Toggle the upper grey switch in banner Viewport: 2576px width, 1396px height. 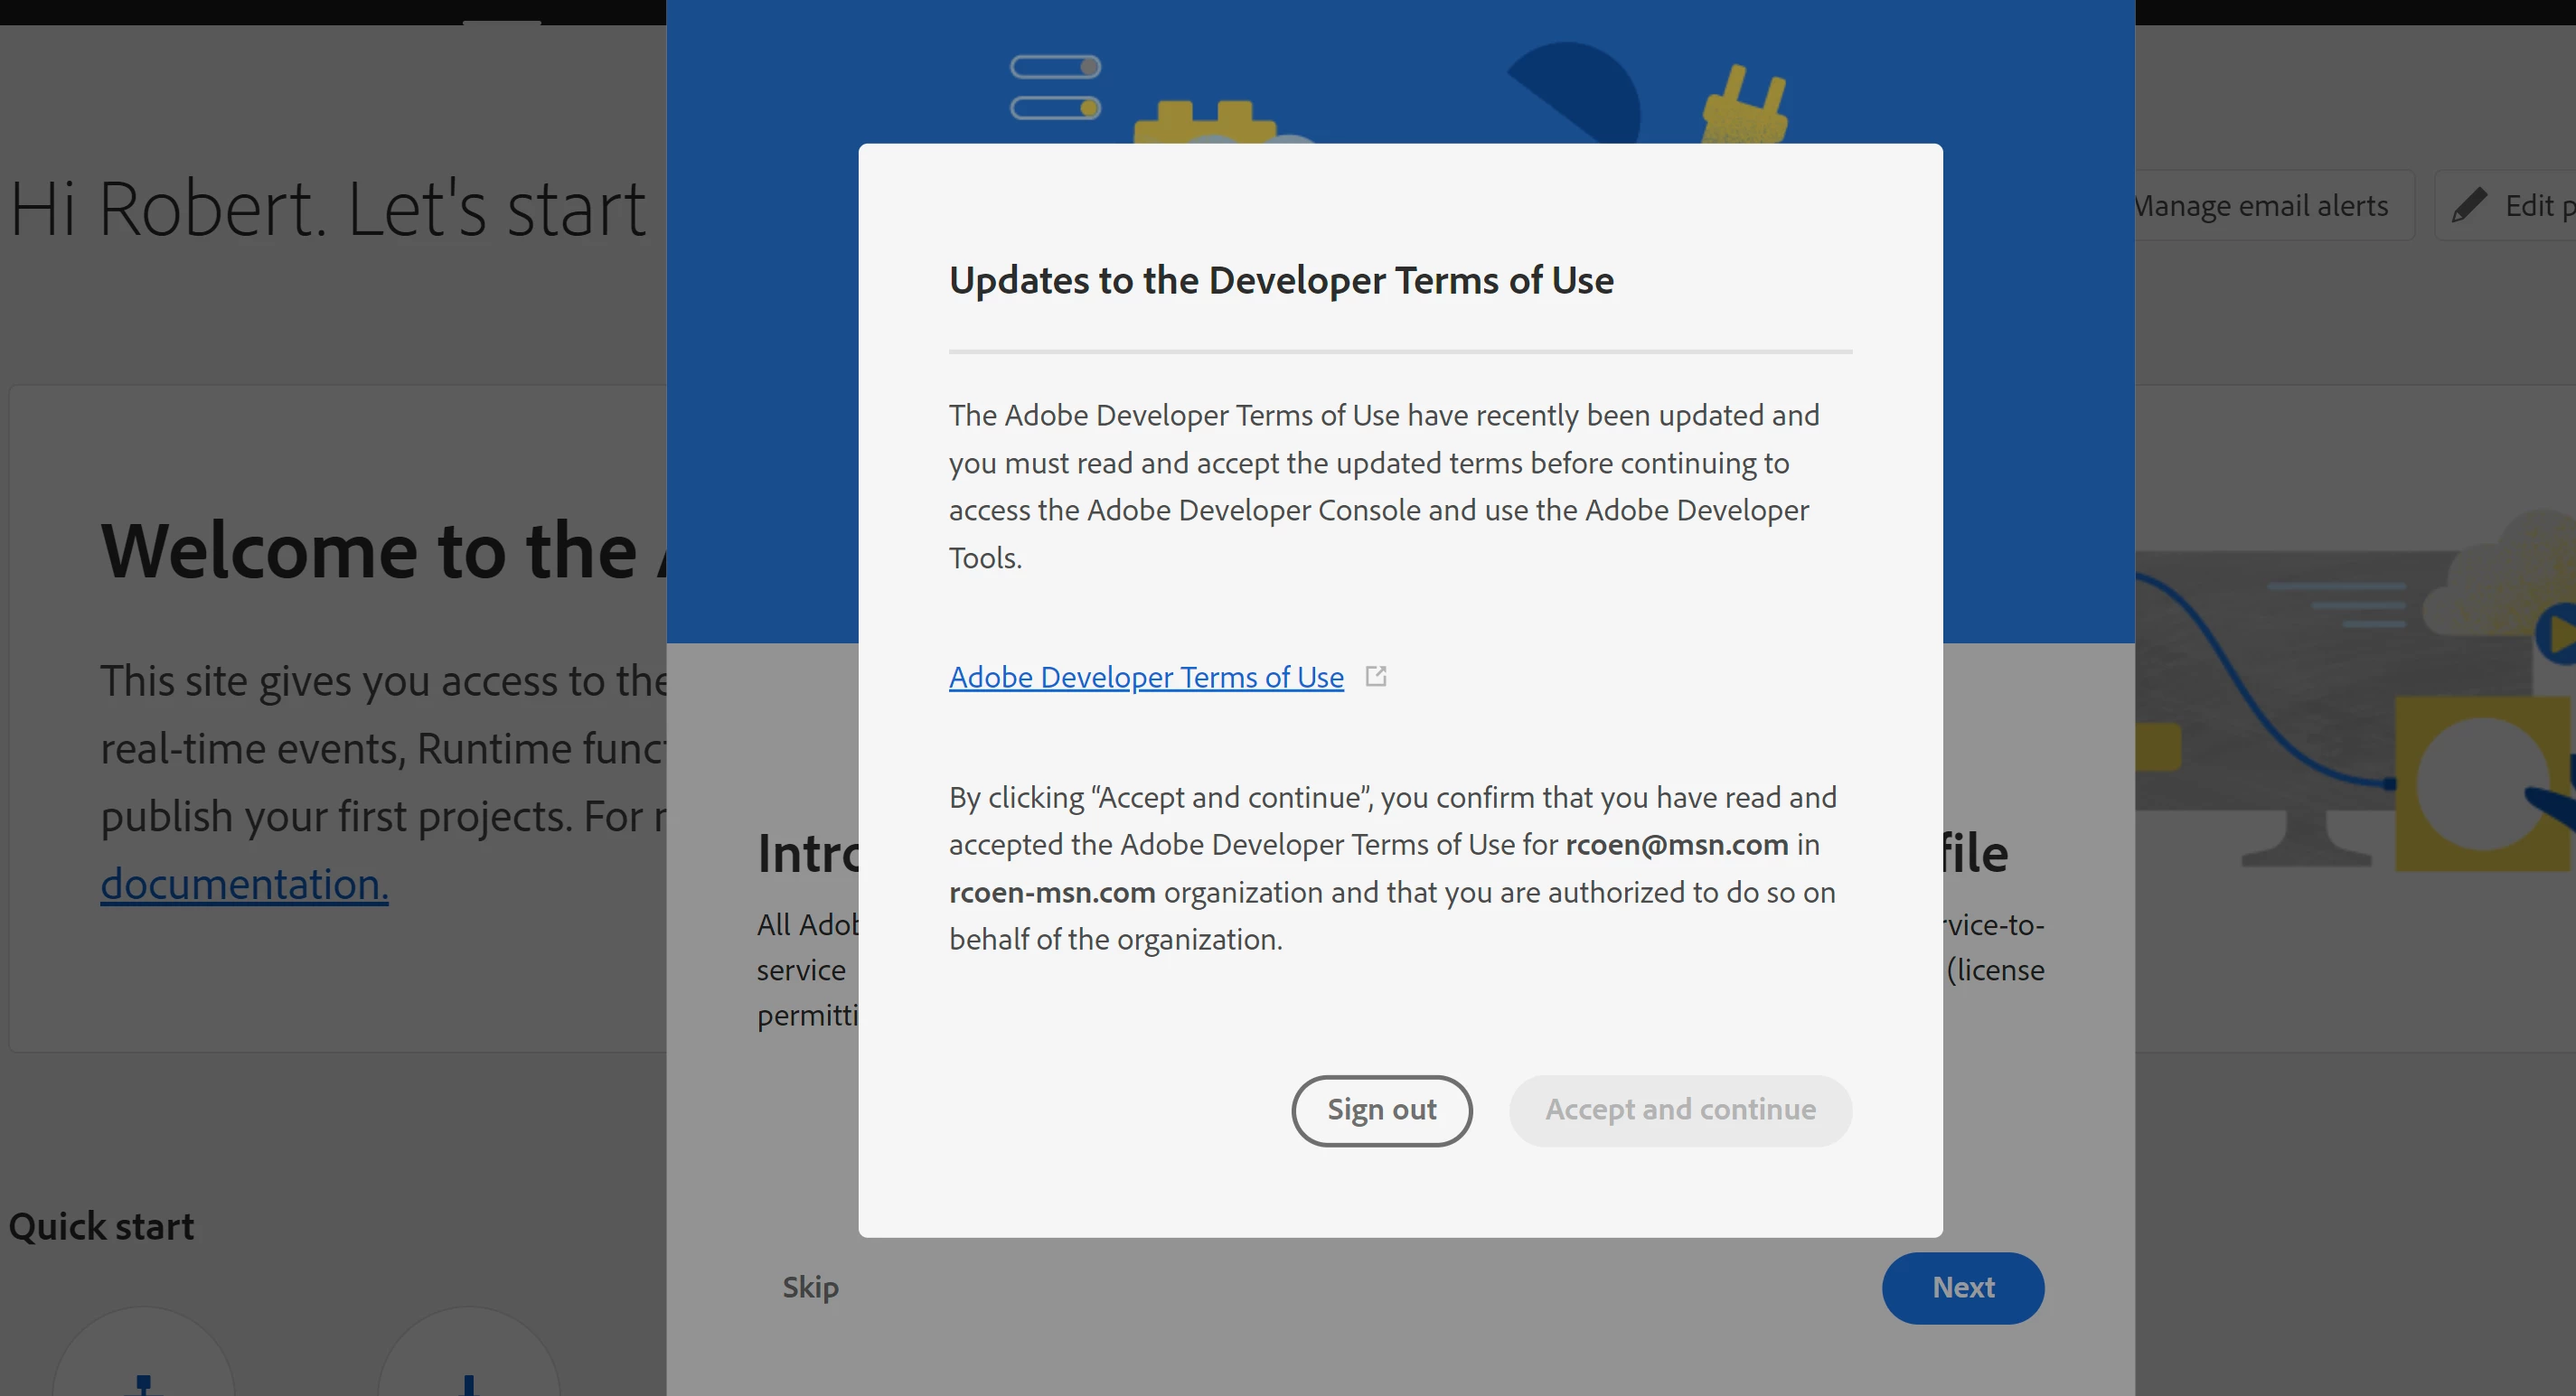1055,67
